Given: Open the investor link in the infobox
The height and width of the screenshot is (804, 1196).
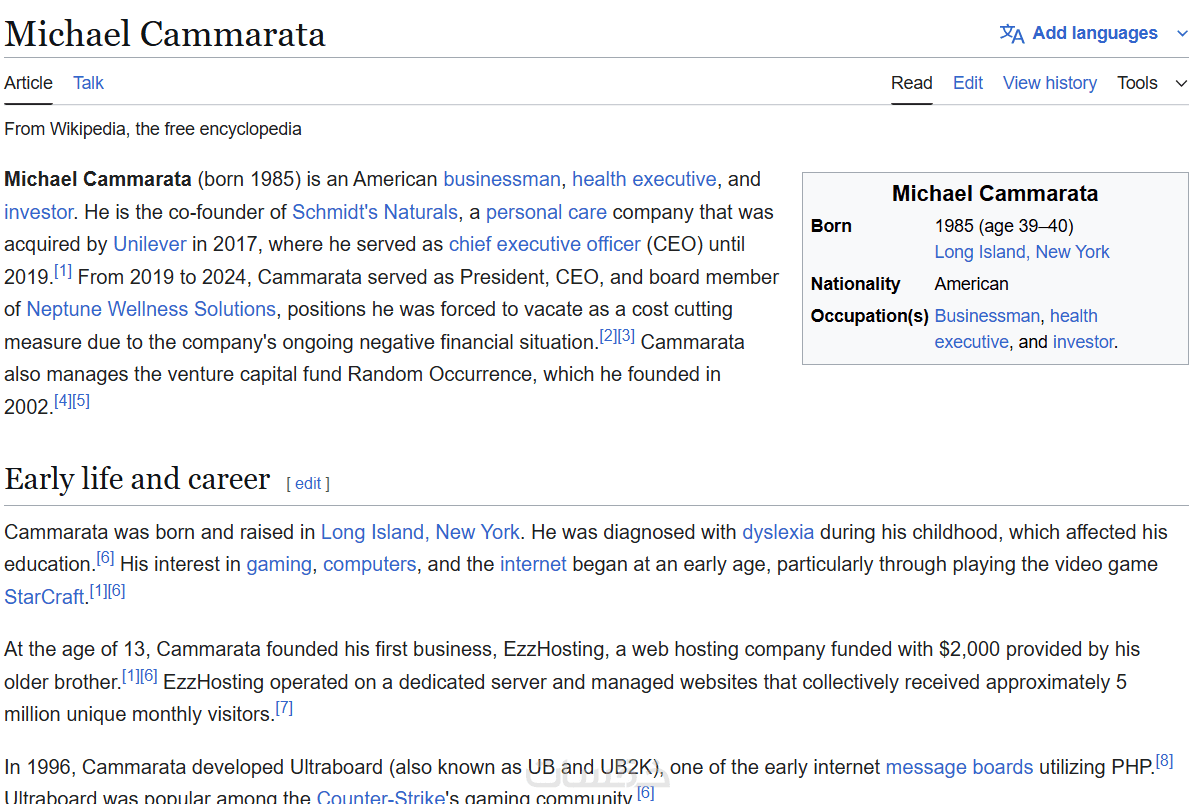Looking at the screenshot, I should [1083, 342].
